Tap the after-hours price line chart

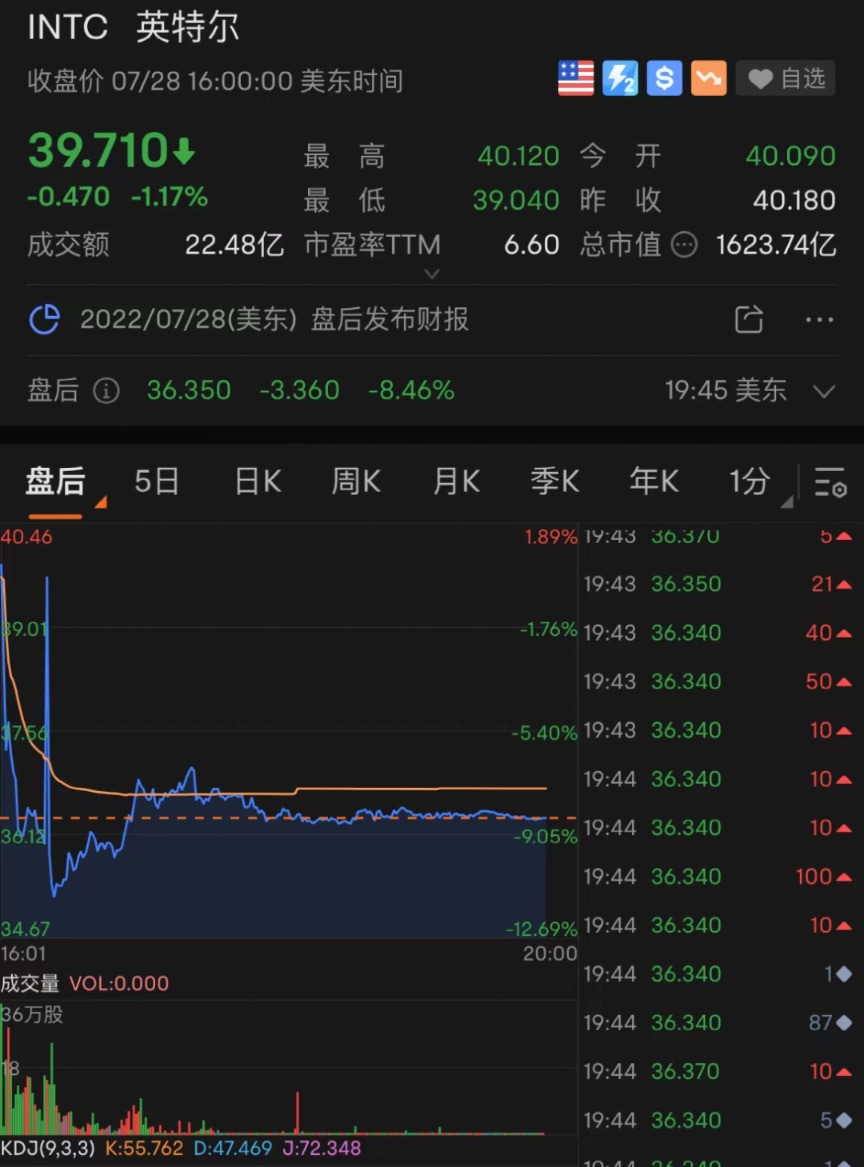point(289,733)
